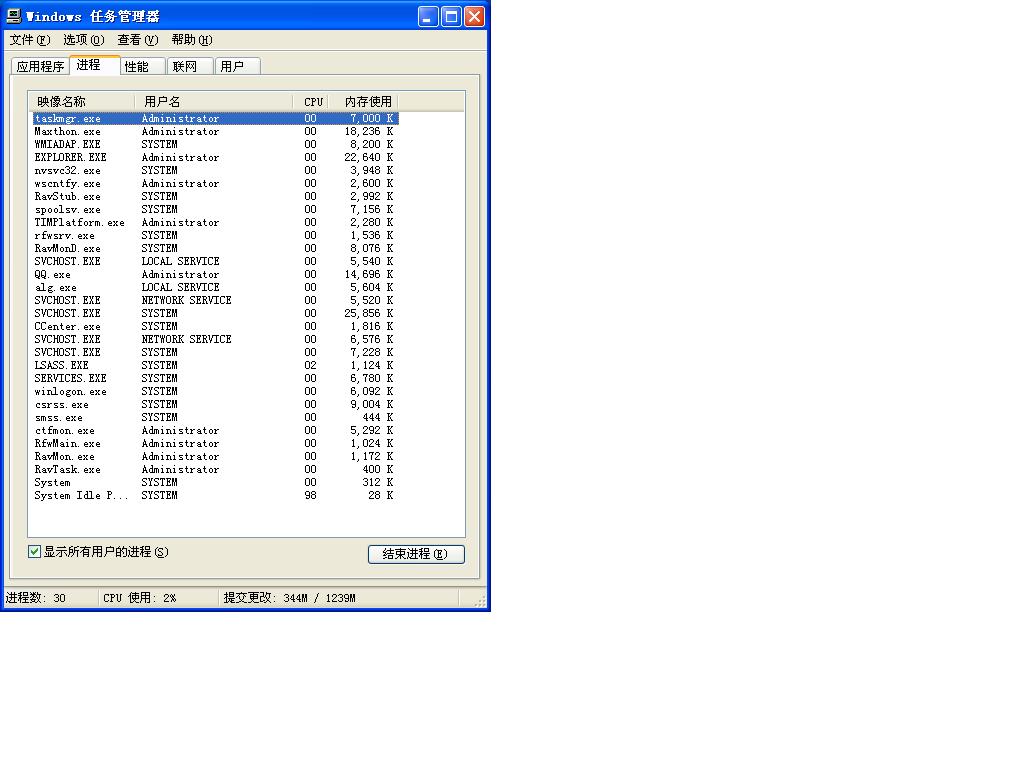Select the RfwMain.exe process
Screen dimensions: 1024x768
216,443
